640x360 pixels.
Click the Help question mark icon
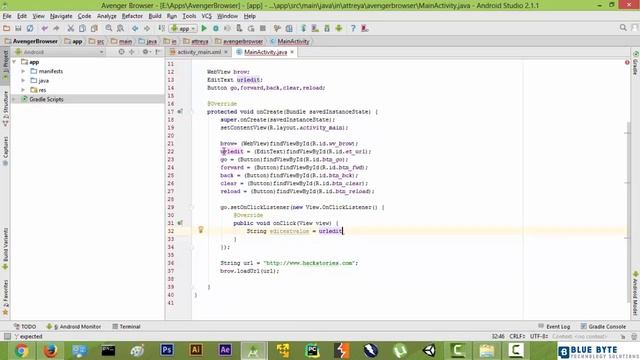click(x=353, y=28)
